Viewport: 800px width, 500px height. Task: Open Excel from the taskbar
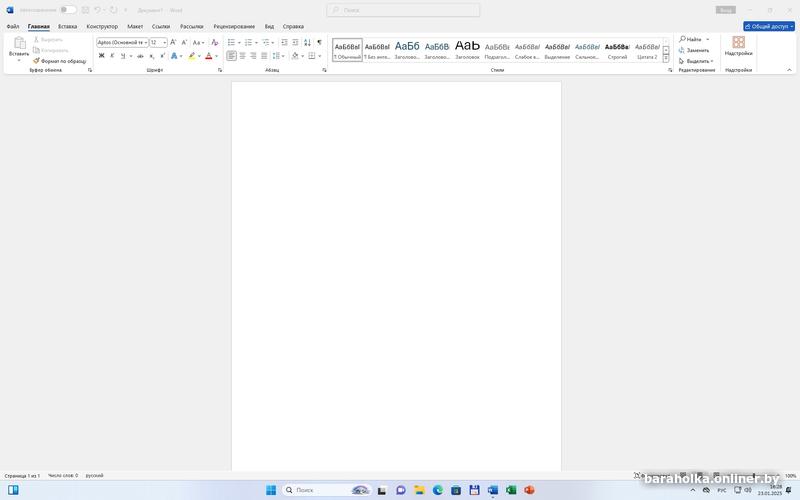tap(511, 490)
